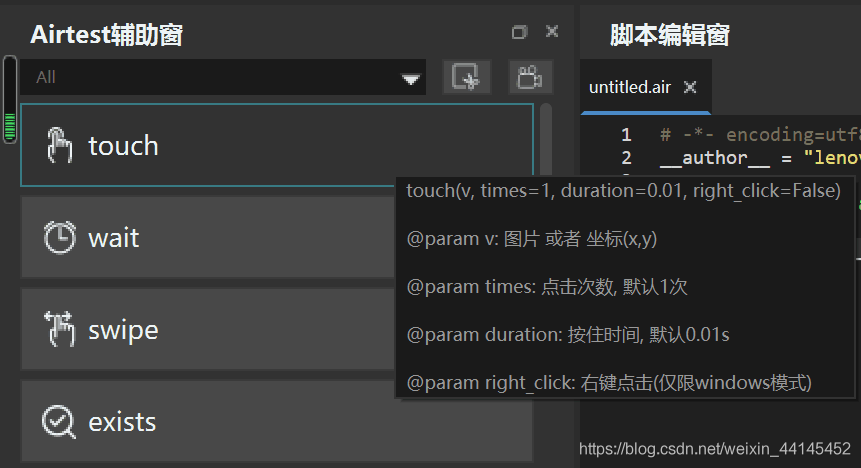This screenshot has height=468, width=861.
Task: Undock the Airtest assistant window
Action: pyautogui.click(x=519, y=32)
